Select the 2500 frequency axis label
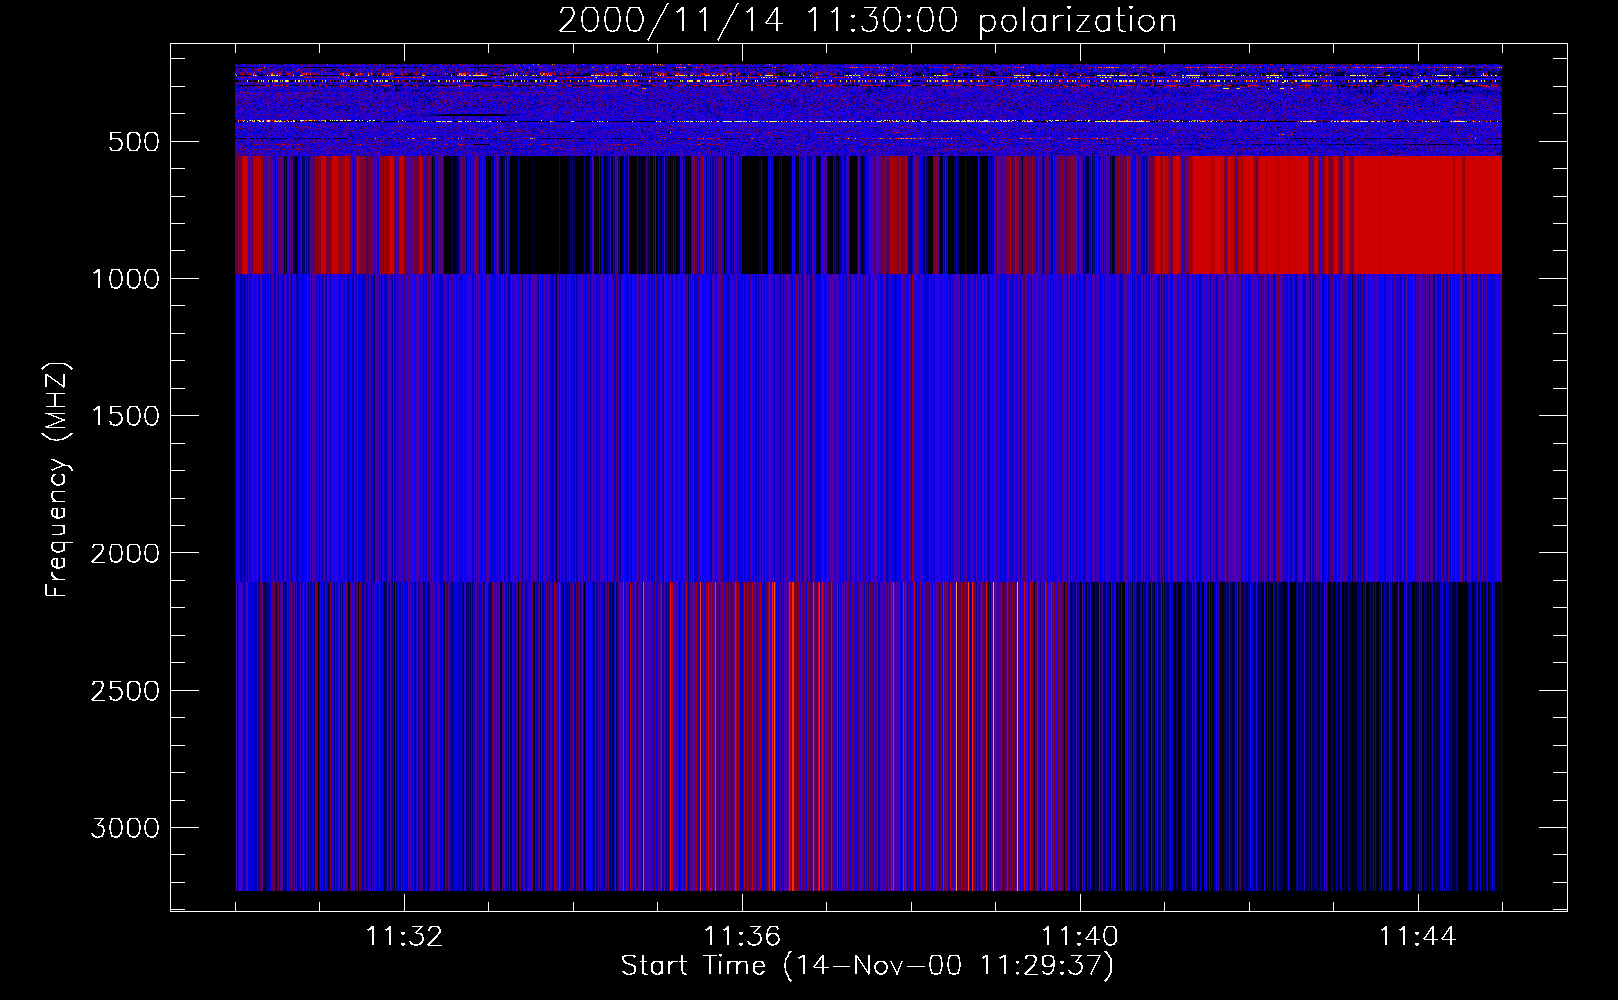 [x=125, y=691]
